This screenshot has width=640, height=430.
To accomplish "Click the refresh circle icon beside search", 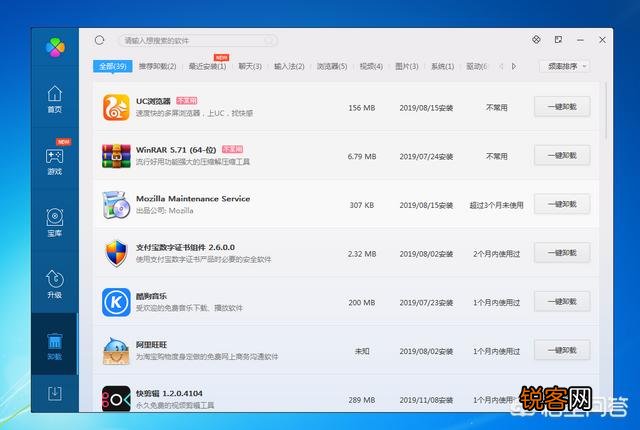I will coord(100,40).
